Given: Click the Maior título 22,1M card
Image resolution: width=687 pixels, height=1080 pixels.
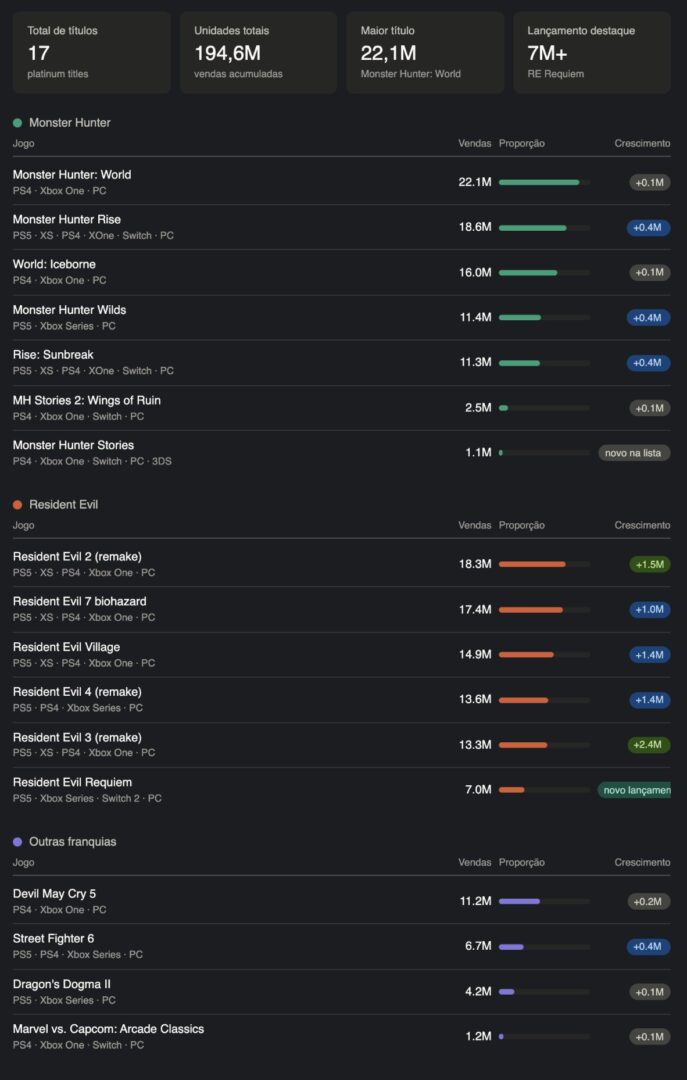Looking at the screenshot, I should pyautogui.click(x=425, y=52).
